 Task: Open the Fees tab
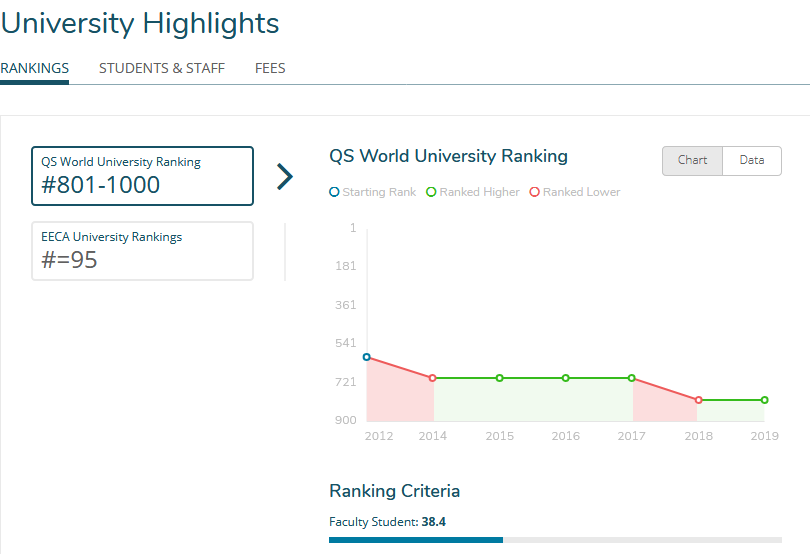click(x=270, y=69)
